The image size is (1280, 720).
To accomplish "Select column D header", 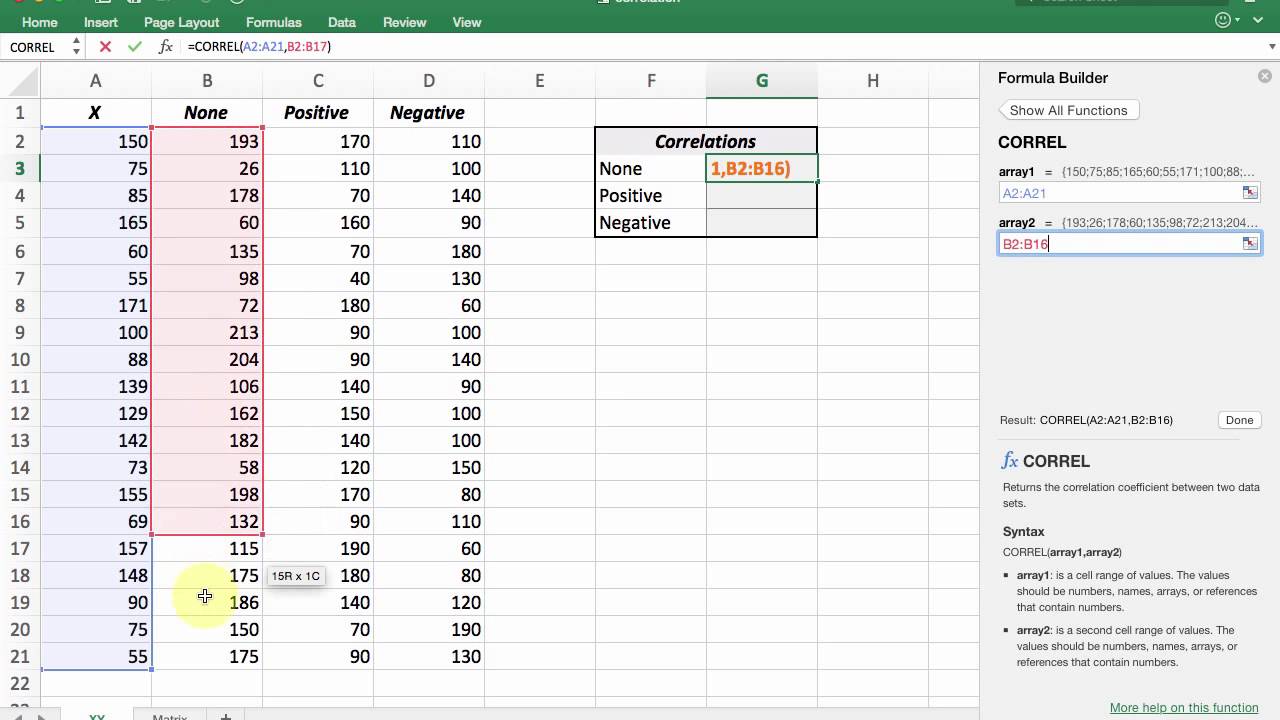I will pos(429,81).
